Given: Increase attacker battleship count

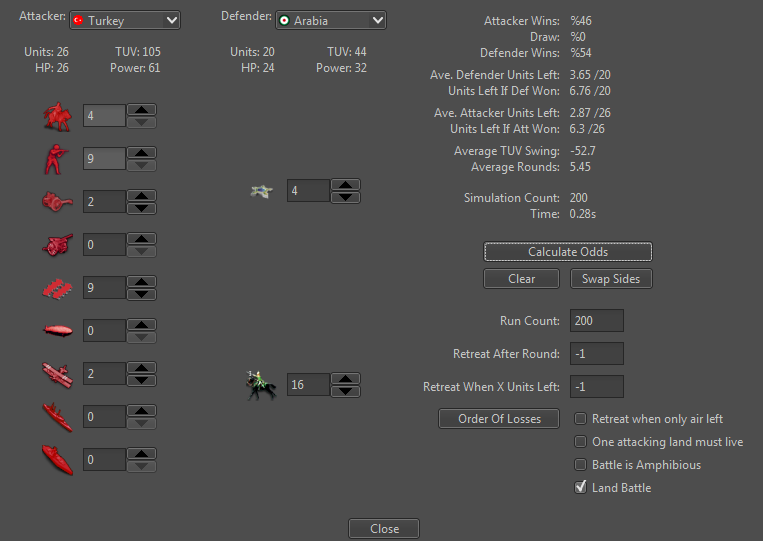Looking at the screenshot, I should click(142, 453).
